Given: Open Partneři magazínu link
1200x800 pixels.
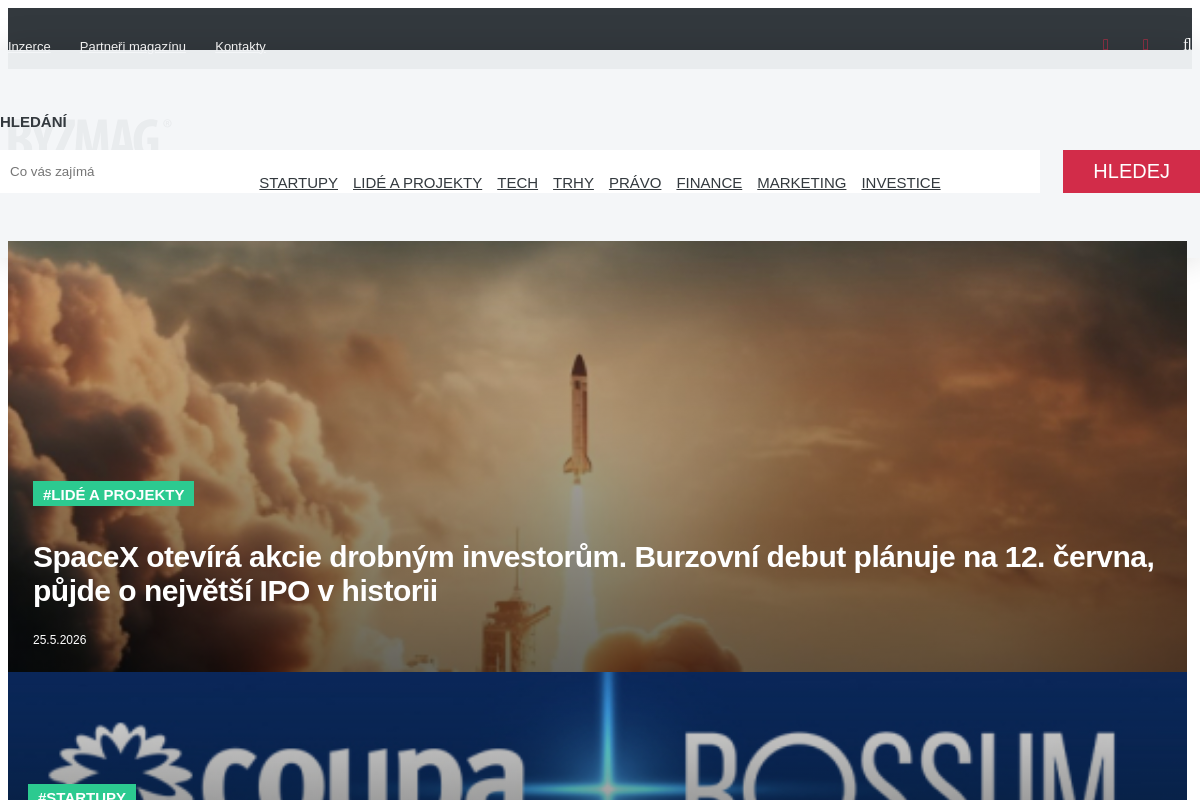Looking at the screenshot, I should [133, 46].
